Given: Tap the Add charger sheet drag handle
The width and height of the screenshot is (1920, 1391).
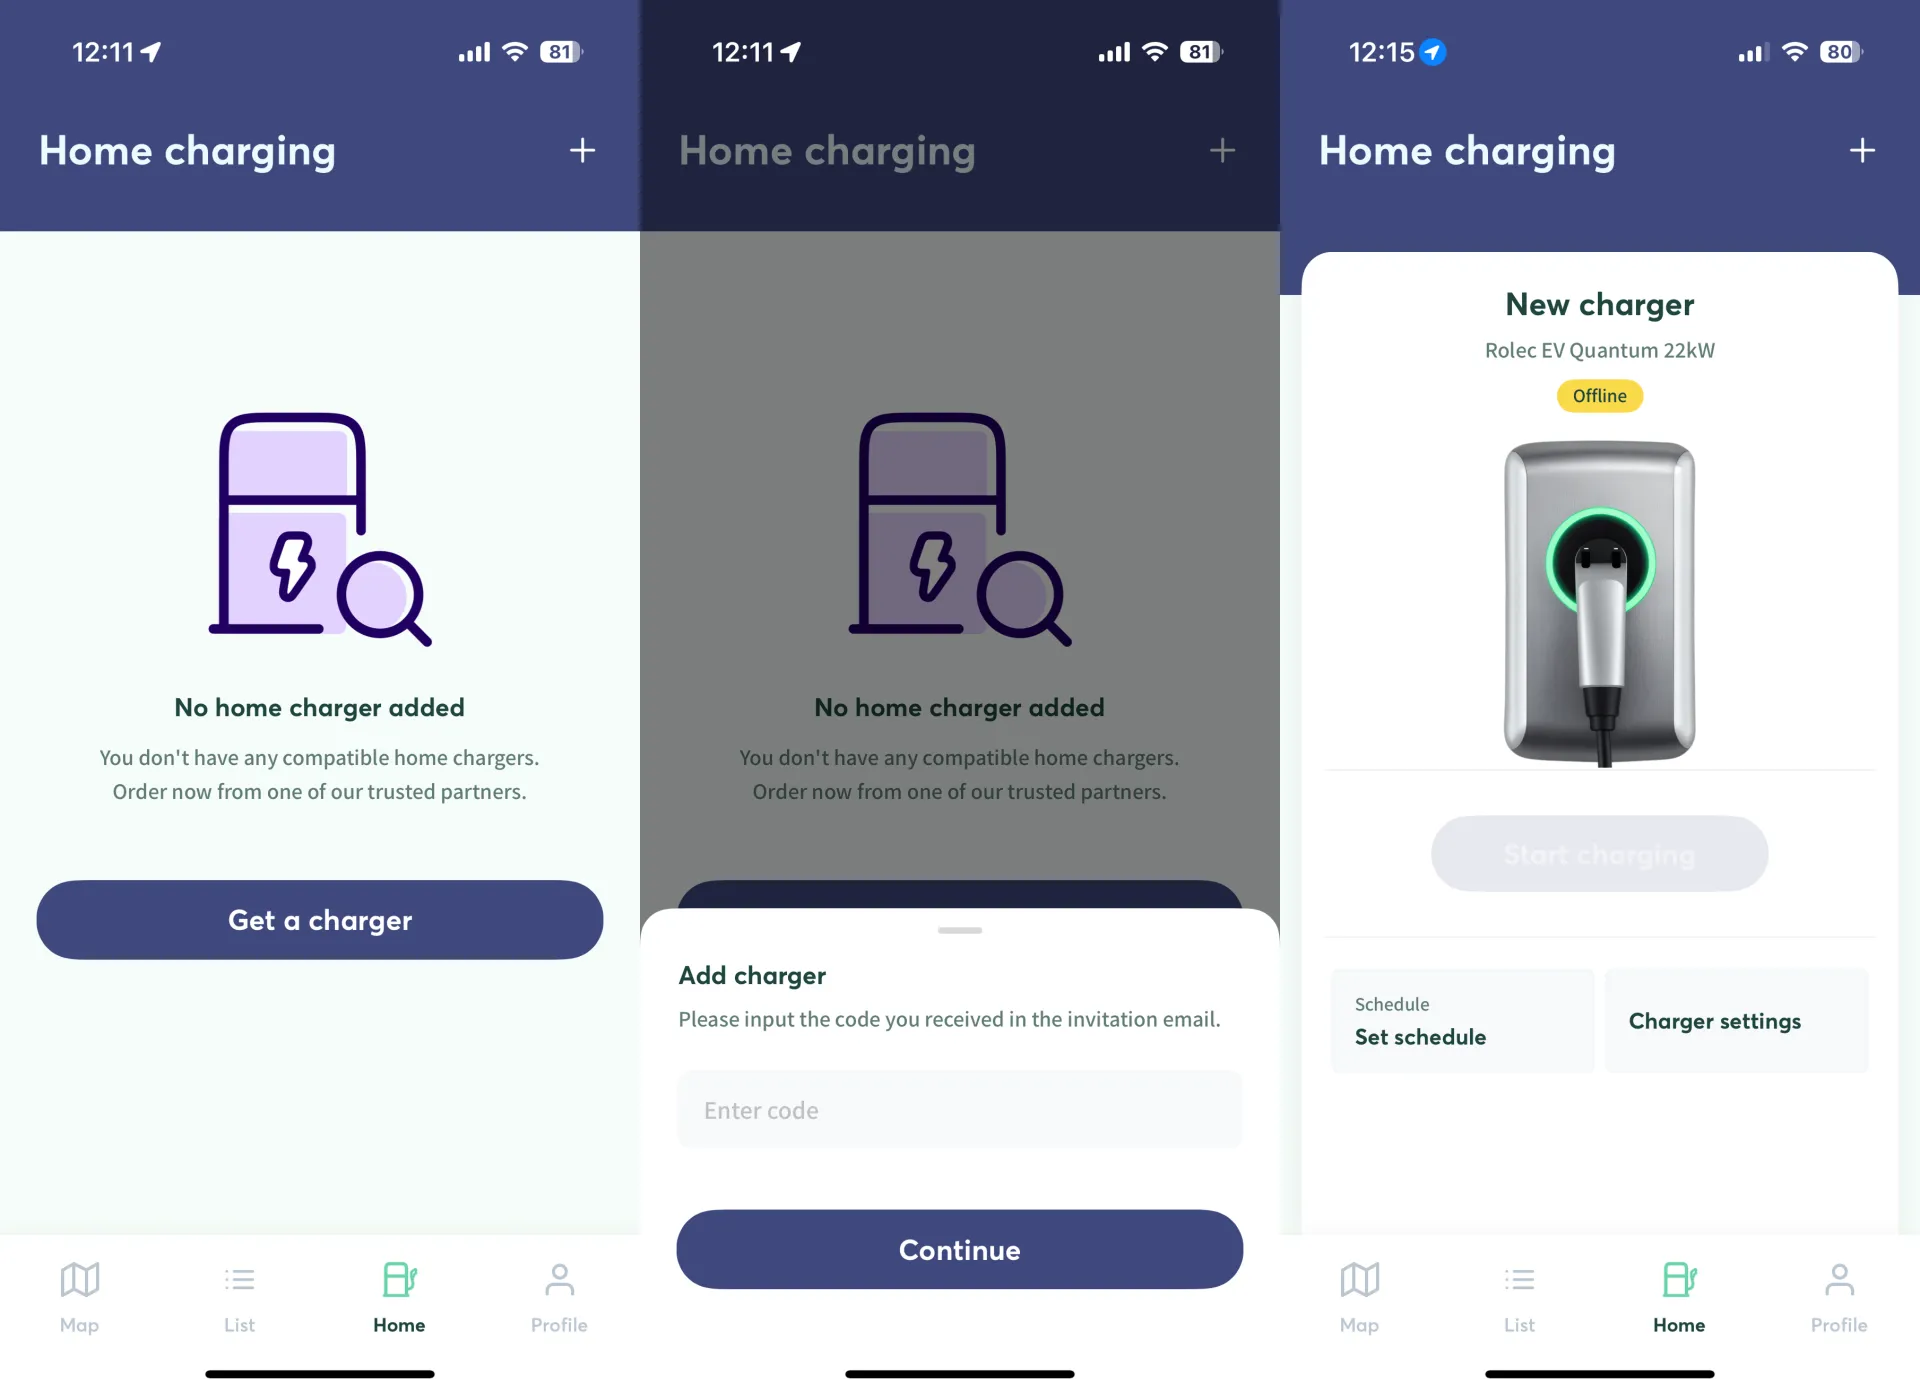Looking at the screenshot, I should pos(960,930).
